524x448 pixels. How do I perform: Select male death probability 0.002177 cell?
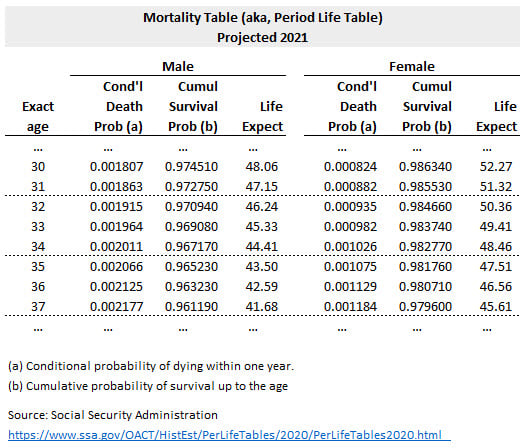click(116, 307)
